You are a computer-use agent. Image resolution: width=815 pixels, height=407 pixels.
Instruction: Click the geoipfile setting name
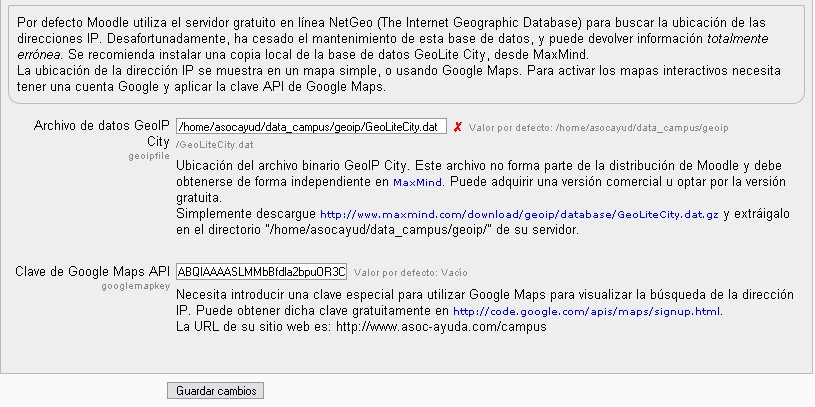click(149, 157)
